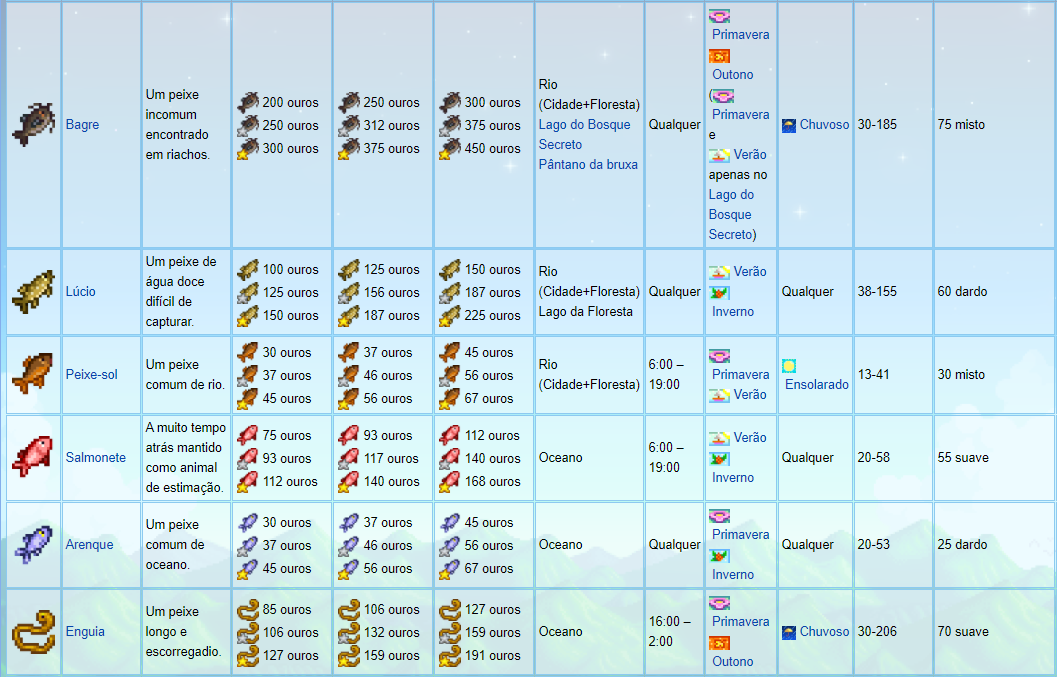Click the sunfish icon next to 30 ouros
1057x677 pixels.
coord(247,353)
